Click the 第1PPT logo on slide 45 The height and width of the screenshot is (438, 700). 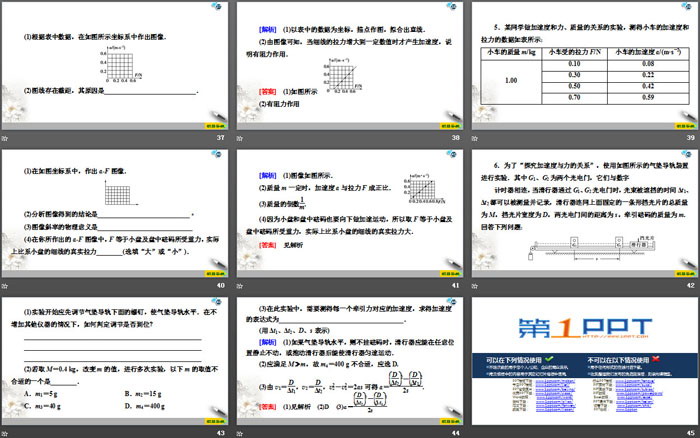pos(585,328)
